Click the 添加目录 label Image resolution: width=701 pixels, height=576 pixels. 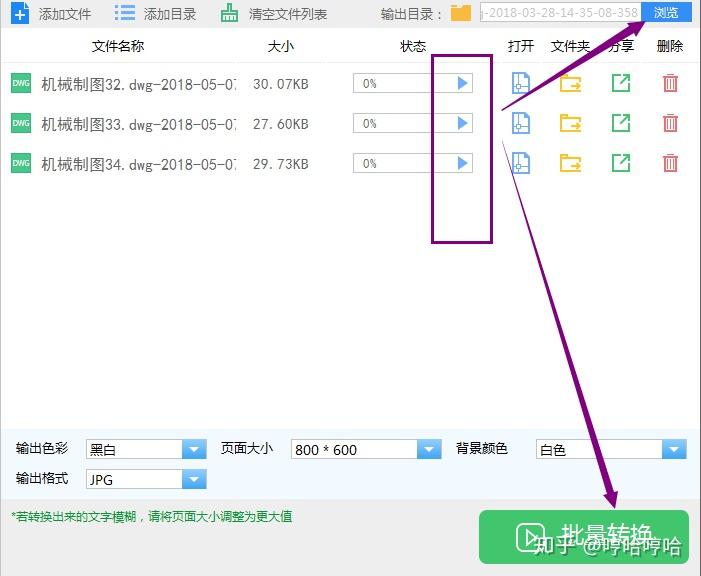pyautogui.click(x=170, y=14)
